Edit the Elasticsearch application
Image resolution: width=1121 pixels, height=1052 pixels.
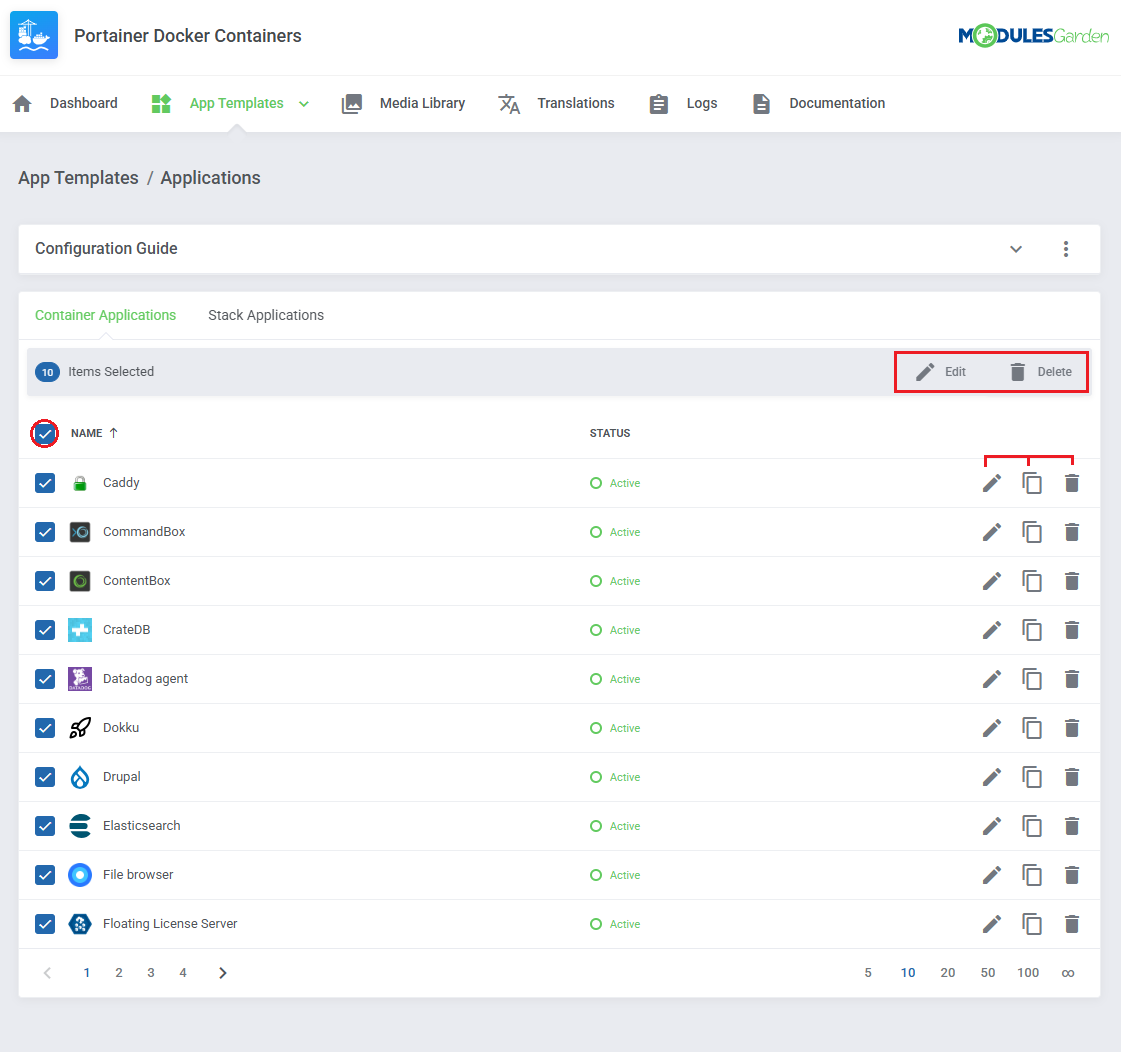[x=992, y=826]
